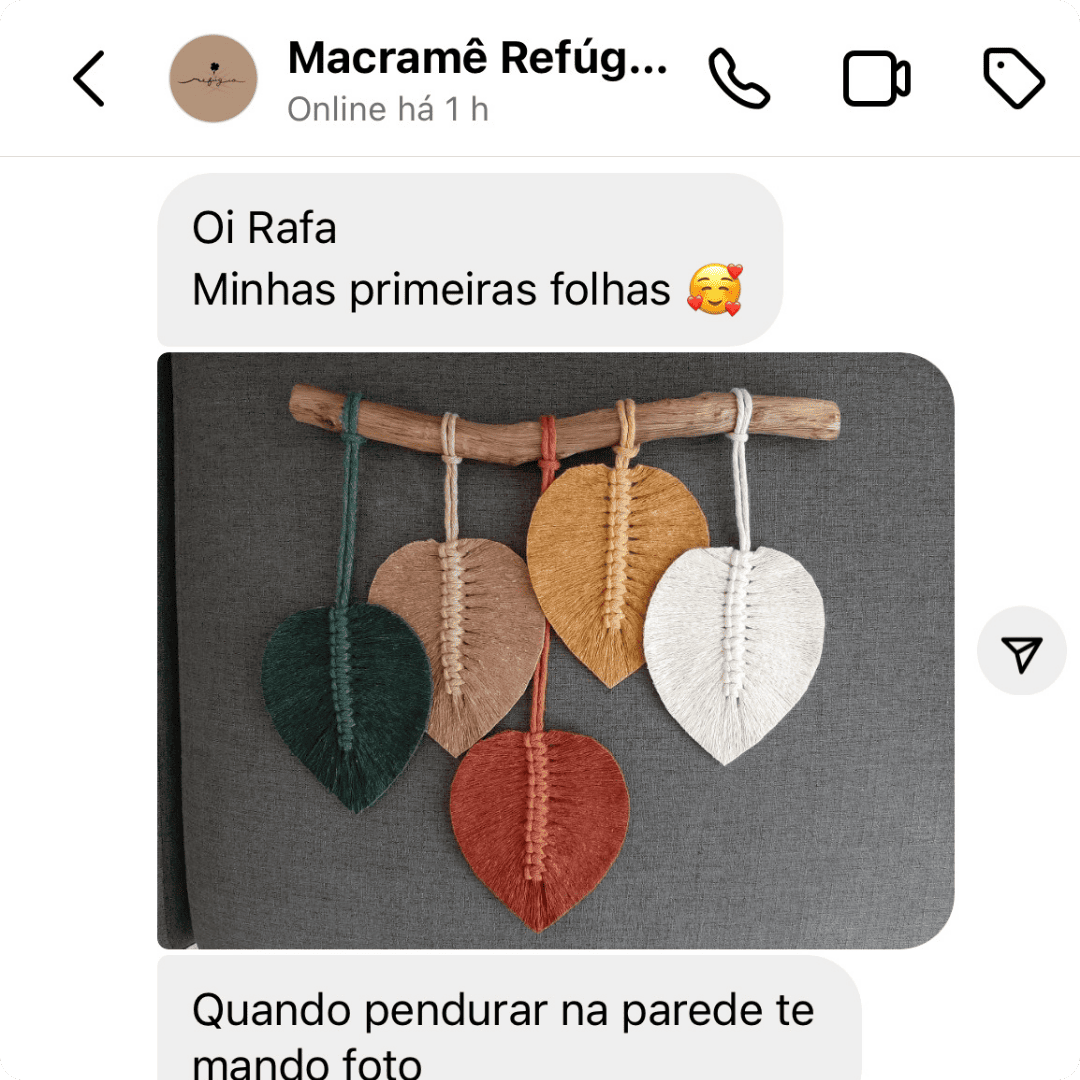Forward the photo with the paper-plane icon
Screen dimensions: 1080x1080
[1021, 651]
